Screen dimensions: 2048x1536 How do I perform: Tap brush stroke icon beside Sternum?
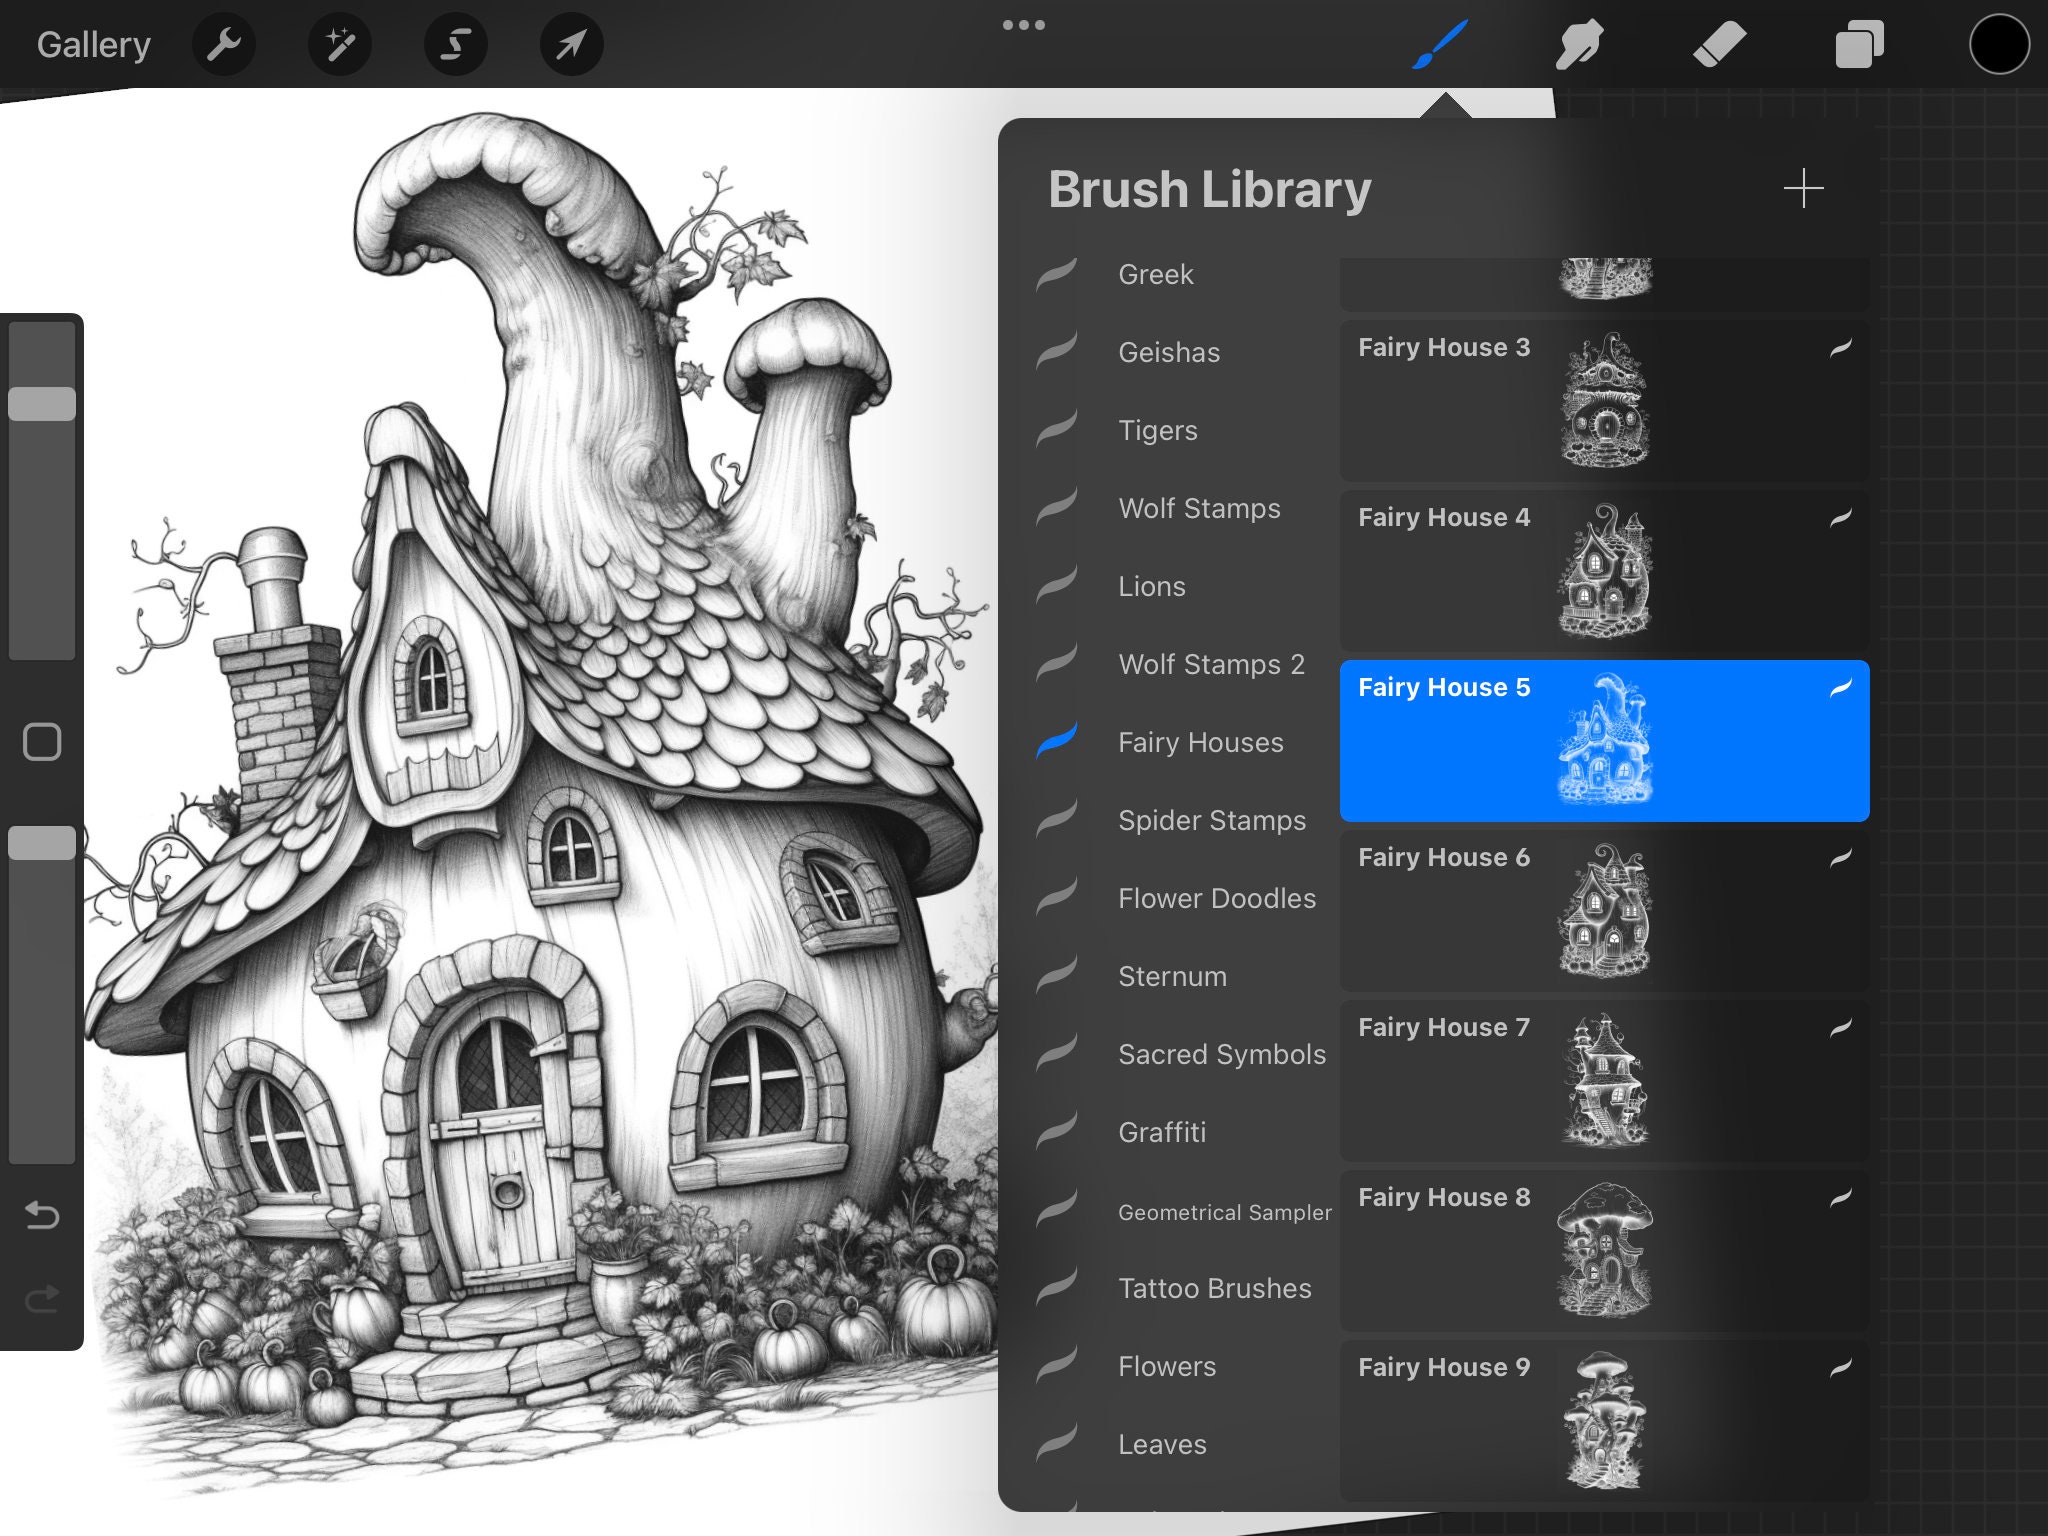[1057, 976]
